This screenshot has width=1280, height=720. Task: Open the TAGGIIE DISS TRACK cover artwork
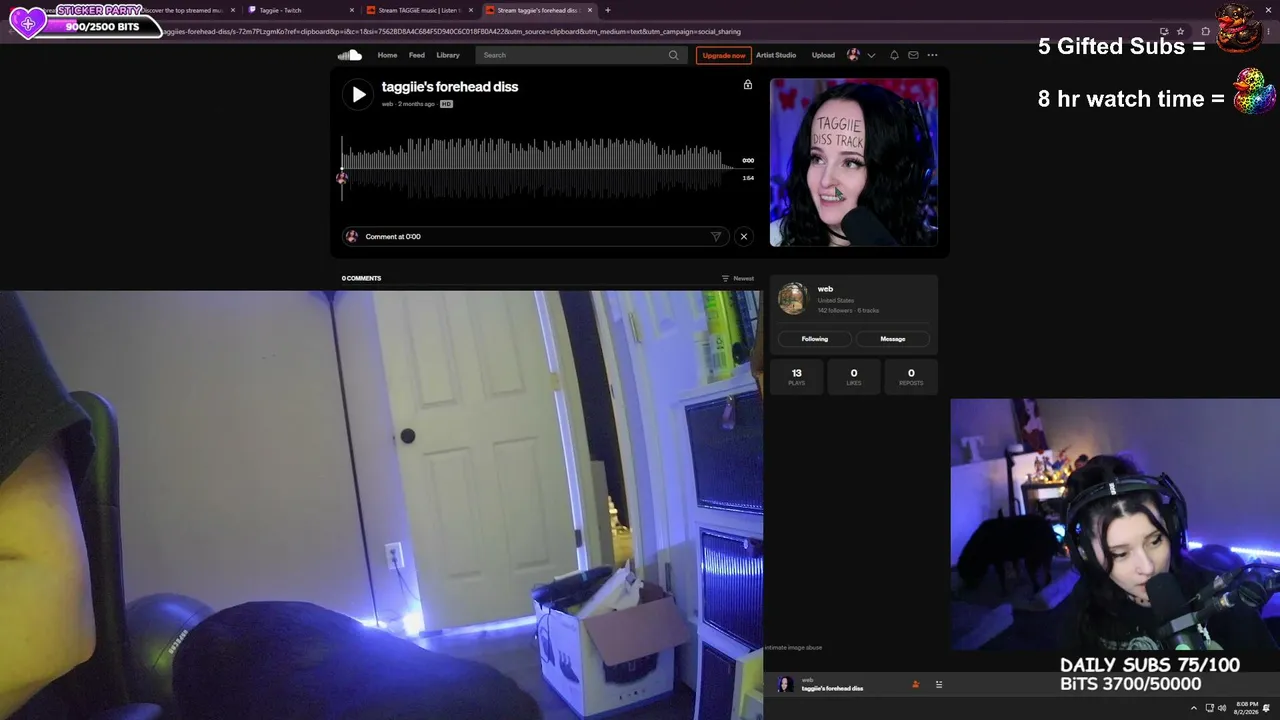click(x=854, y=162)
